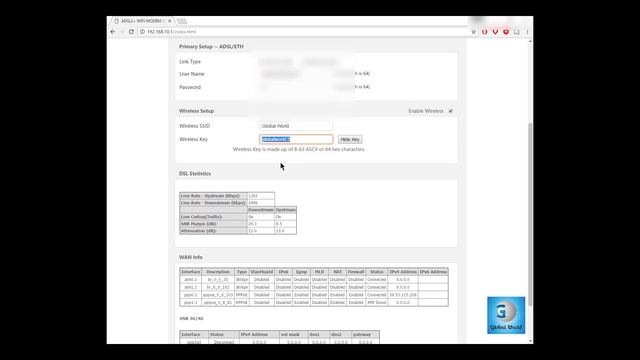Click the scrollbar down arrow
The height and width of the screenshot is (360, 640).
coord(530,341)
